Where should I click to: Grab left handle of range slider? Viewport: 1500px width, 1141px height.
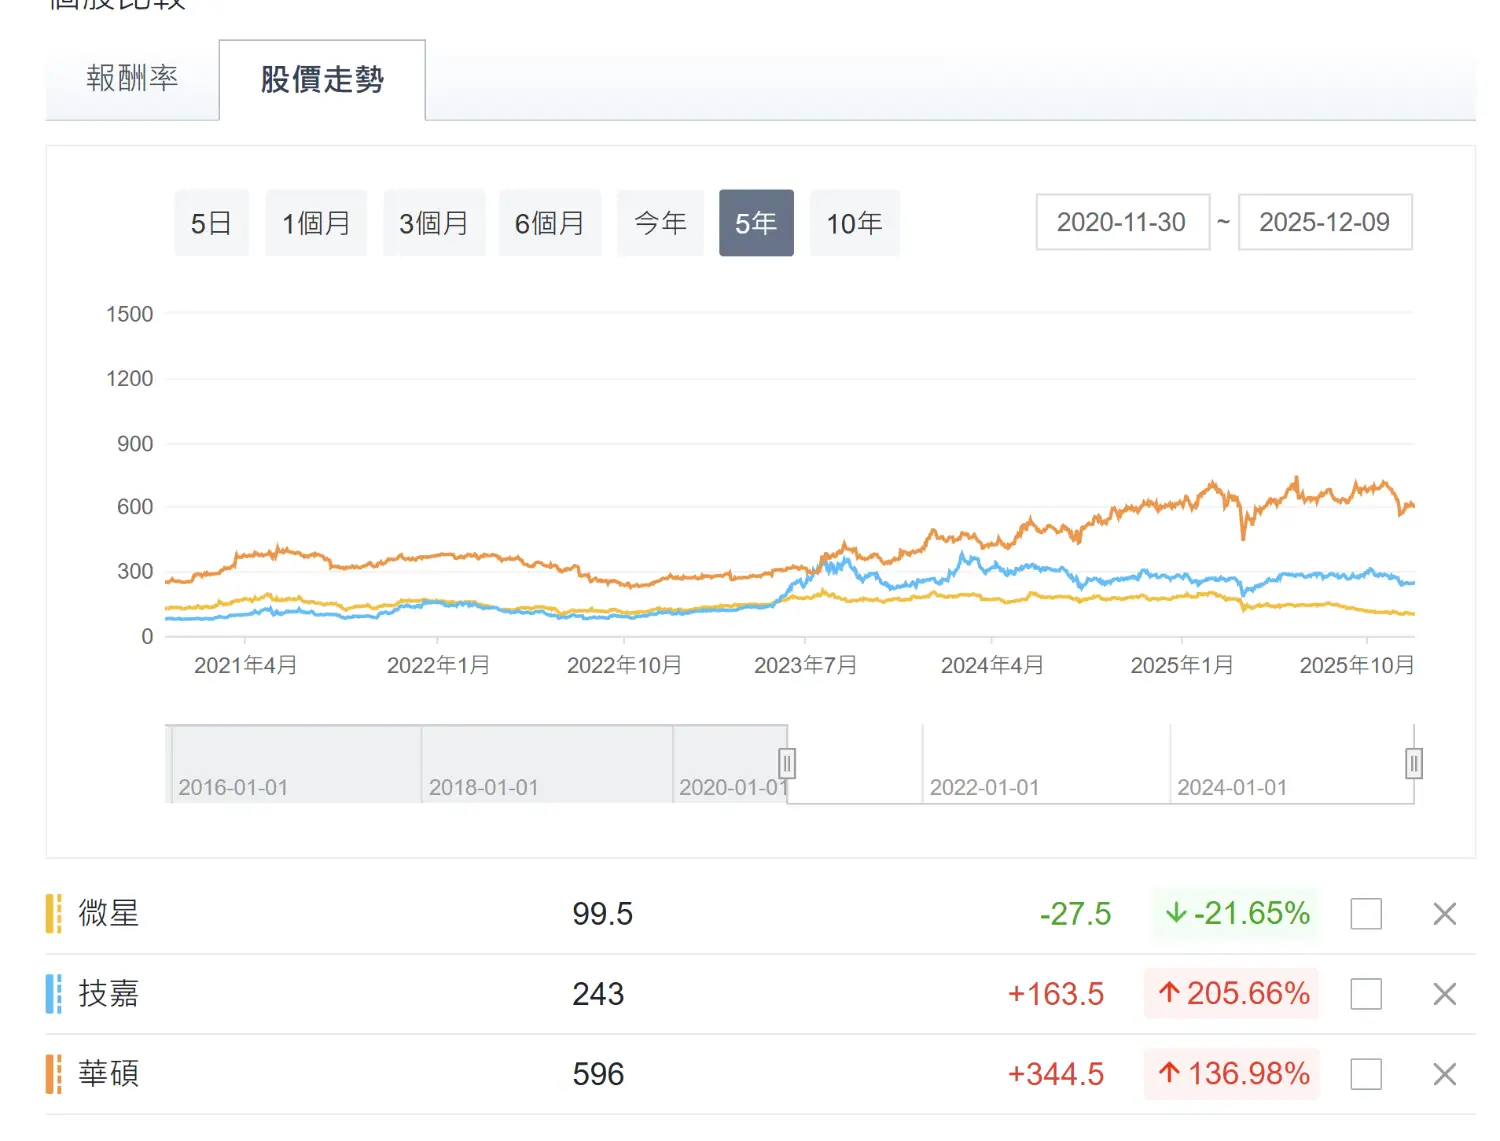[x=787, y=764]
